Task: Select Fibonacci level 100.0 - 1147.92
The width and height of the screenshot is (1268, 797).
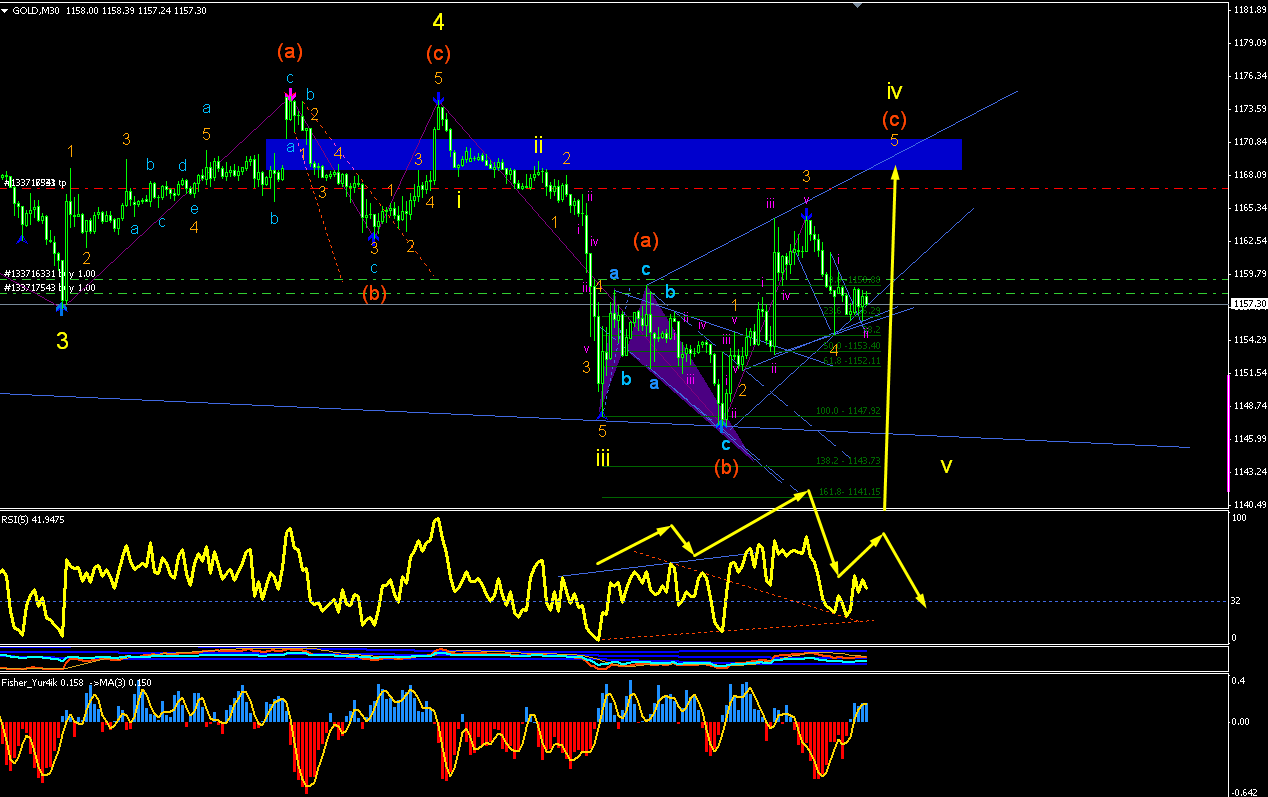Action: (x=848, y=411)
